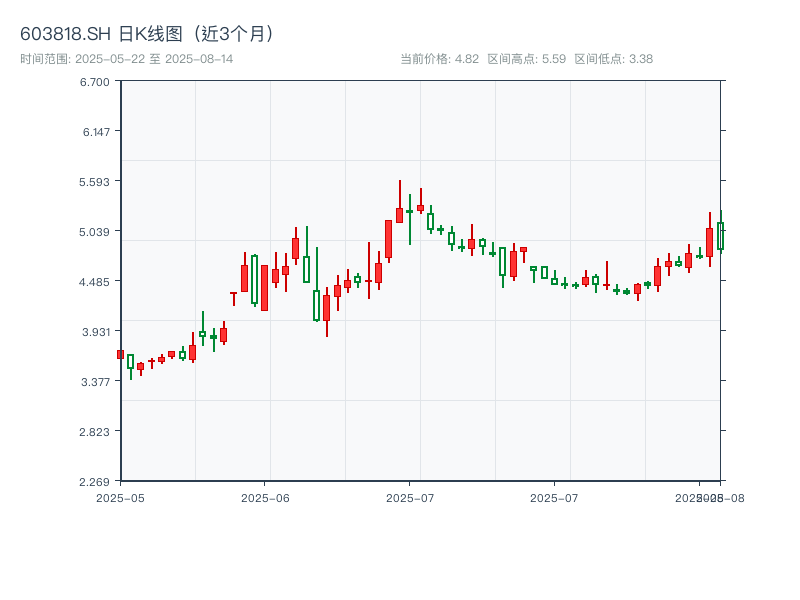Click the red candlestick with the highest peak
The height and width of the screenshot is (600, 800).
[399, 214]
